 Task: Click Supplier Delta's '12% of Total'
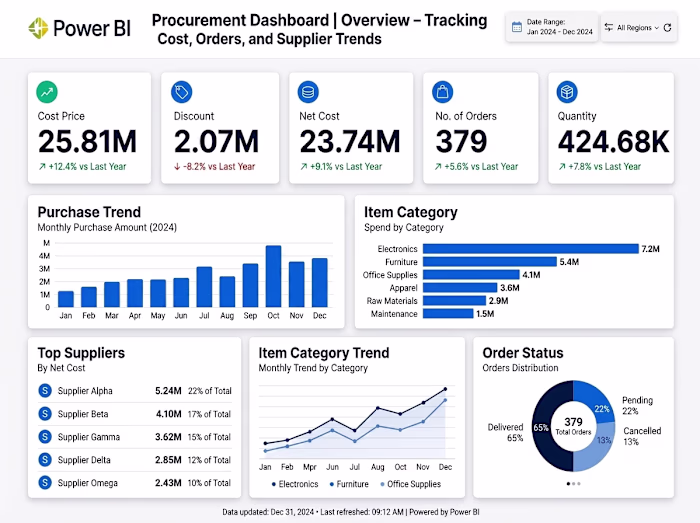(209, 460)
